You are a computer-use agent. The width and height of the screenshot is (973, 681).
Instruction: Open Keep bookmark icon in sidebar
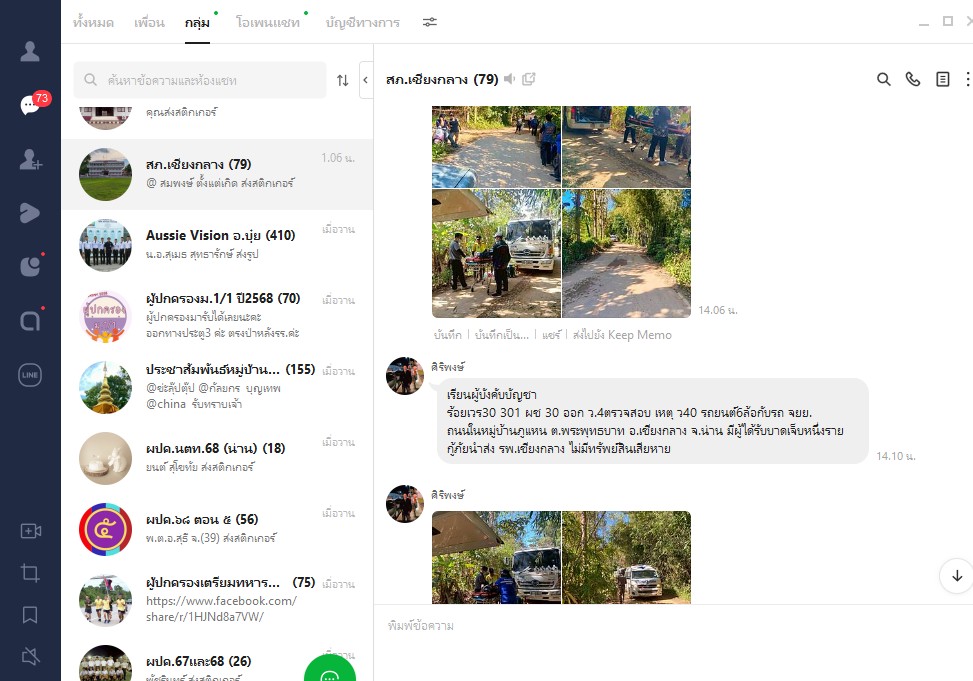(30, 614)
